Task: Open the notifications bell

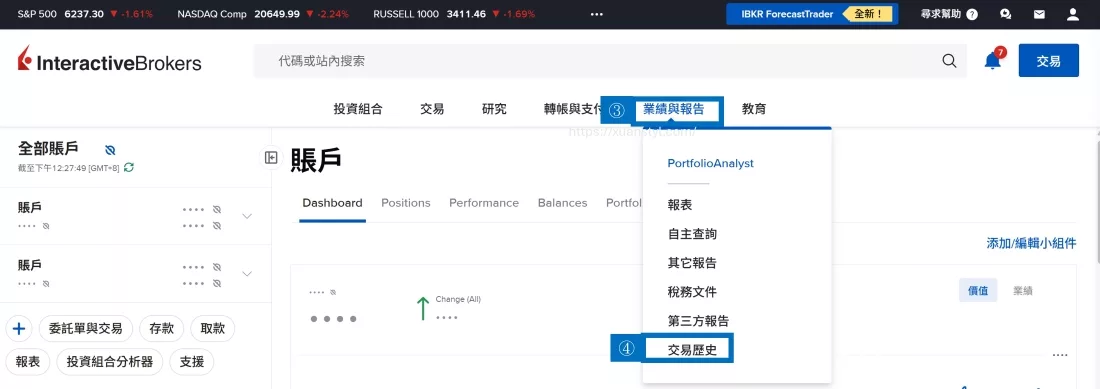Action: click(993, 61)
